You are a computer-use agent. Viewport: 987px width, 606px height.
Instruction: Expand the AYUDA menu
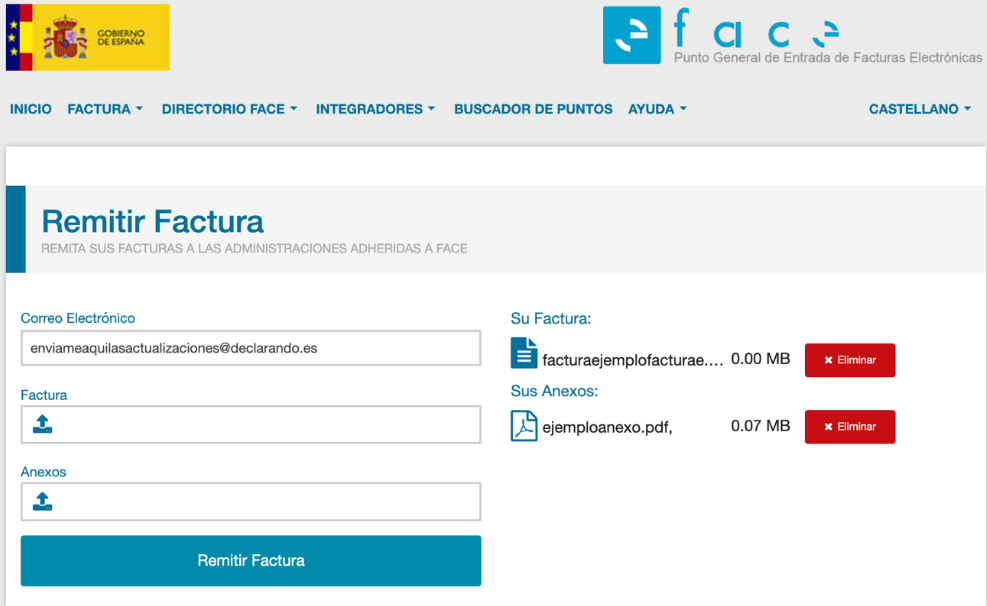[x=657, y=109]
